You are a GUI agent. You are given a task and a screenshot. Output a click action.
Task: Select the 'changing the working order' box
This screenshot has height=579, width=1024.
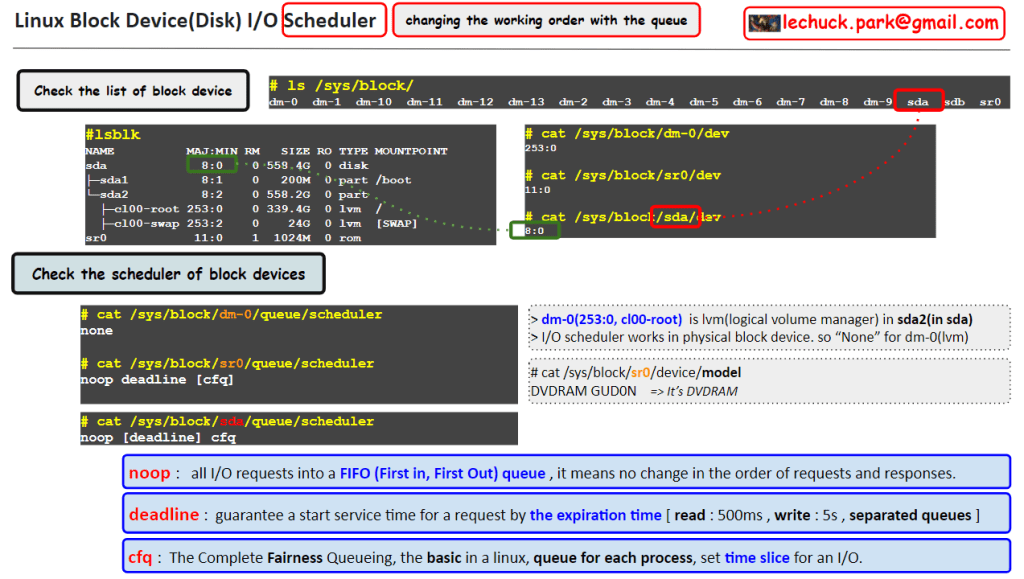546,20
